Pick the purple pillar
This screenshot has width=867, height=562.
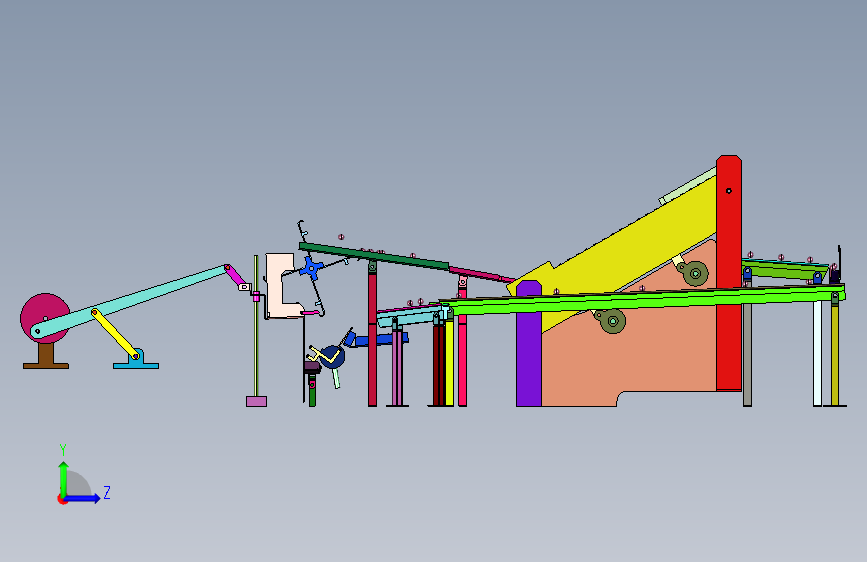pos(529,344)
